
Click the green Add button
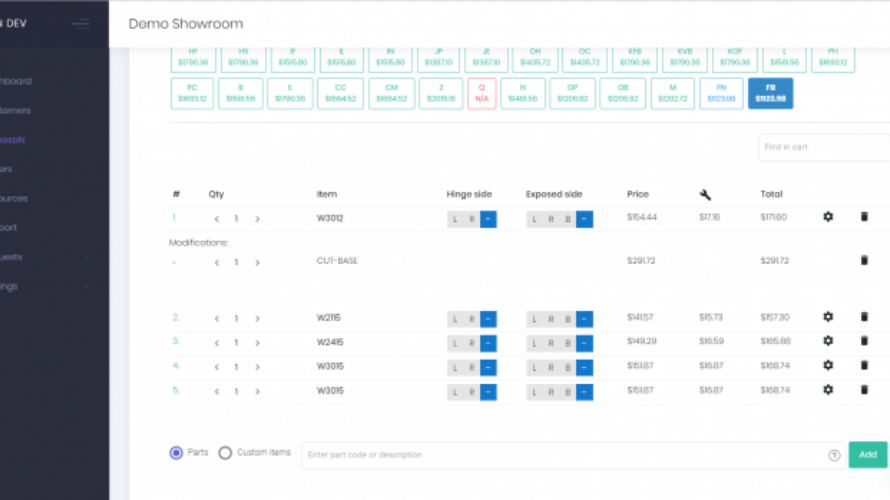tap(868, 455)
